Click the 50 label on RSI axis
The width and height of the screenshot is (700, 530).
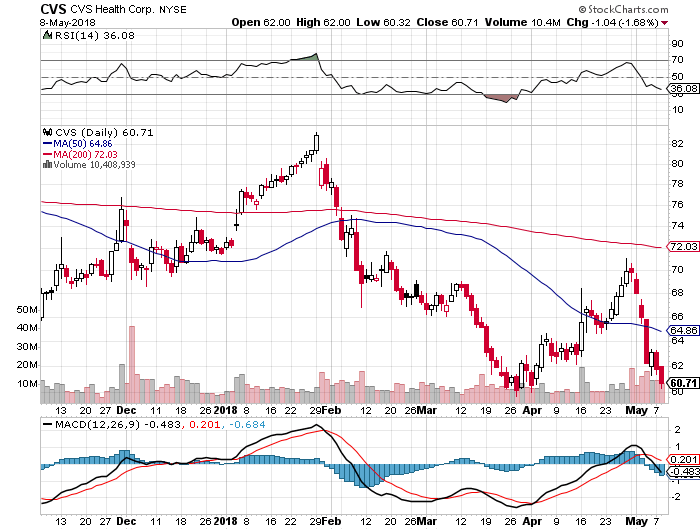click(677, 76)
